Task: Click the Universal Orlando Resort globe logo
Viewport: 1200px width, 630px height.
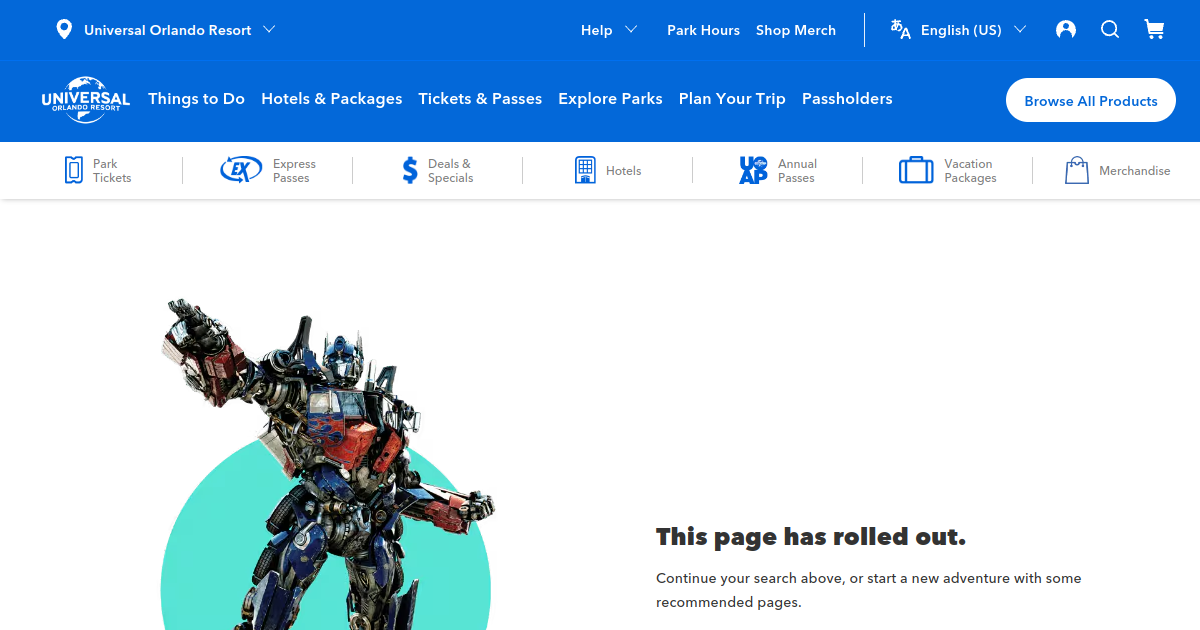Action: (x=85, y=99)
